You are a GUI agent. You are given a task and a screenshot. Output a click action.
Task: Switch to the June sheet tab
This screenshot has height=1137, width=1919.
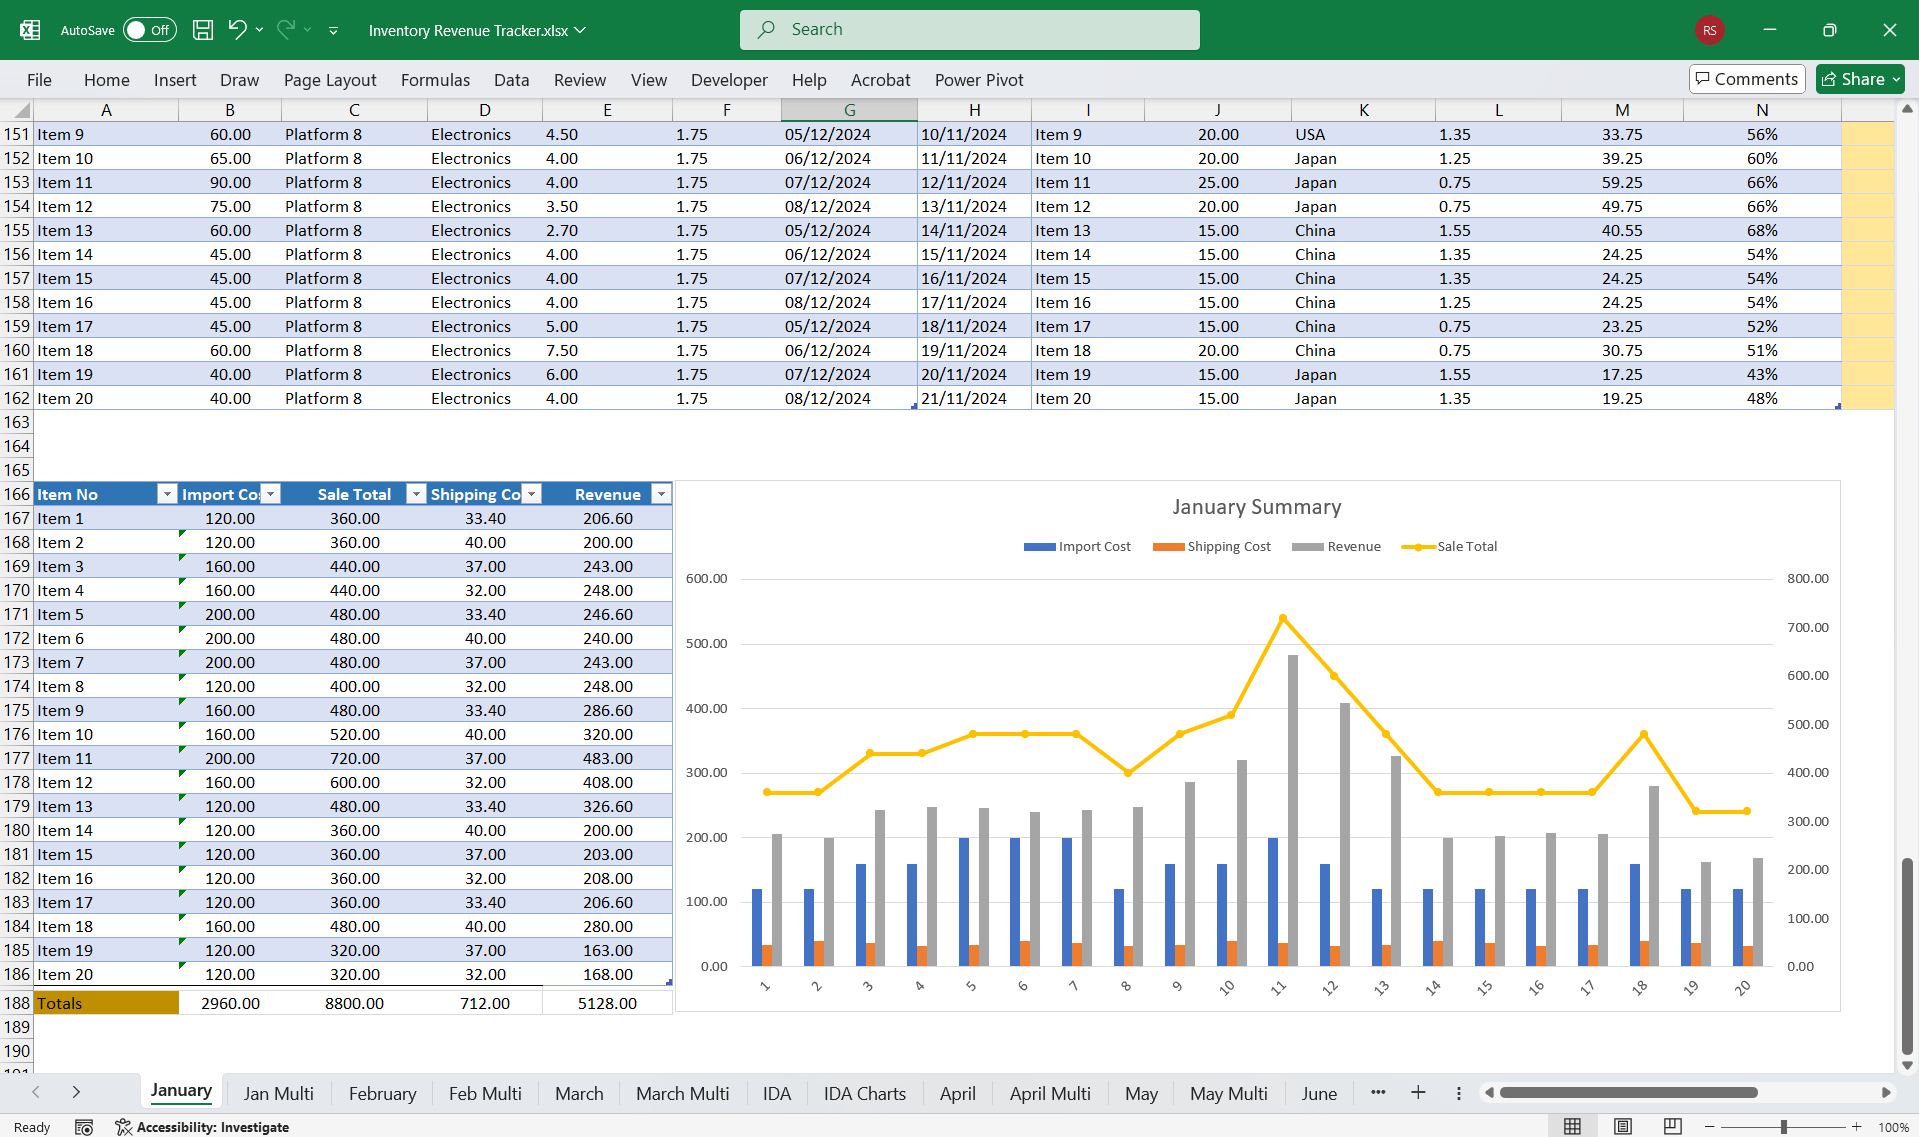(1318, 1093)
